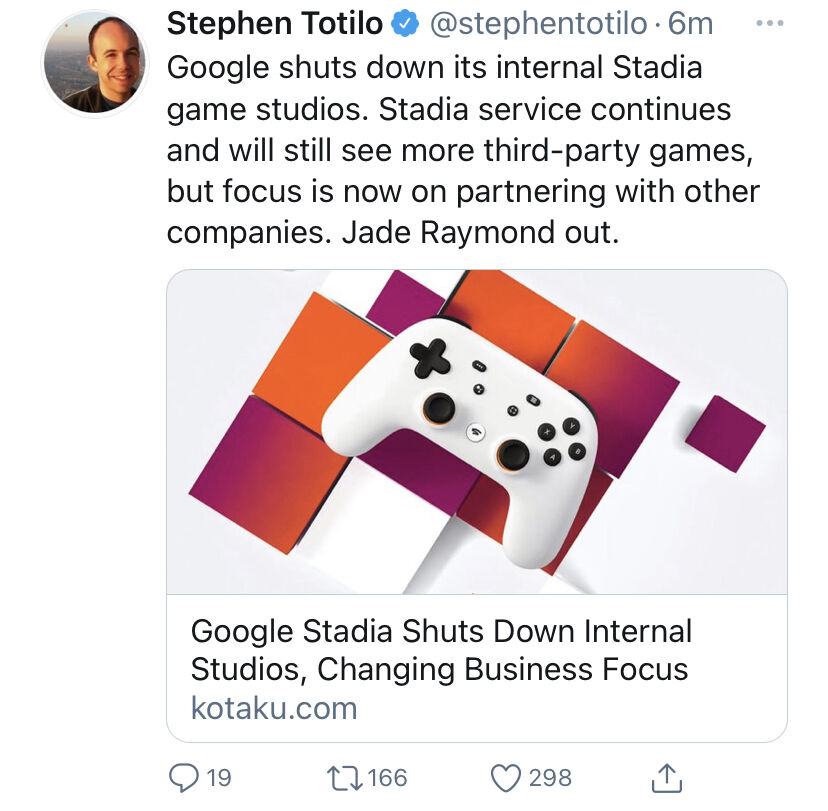Visit the kotaku.com domain link

coord(274,708)
